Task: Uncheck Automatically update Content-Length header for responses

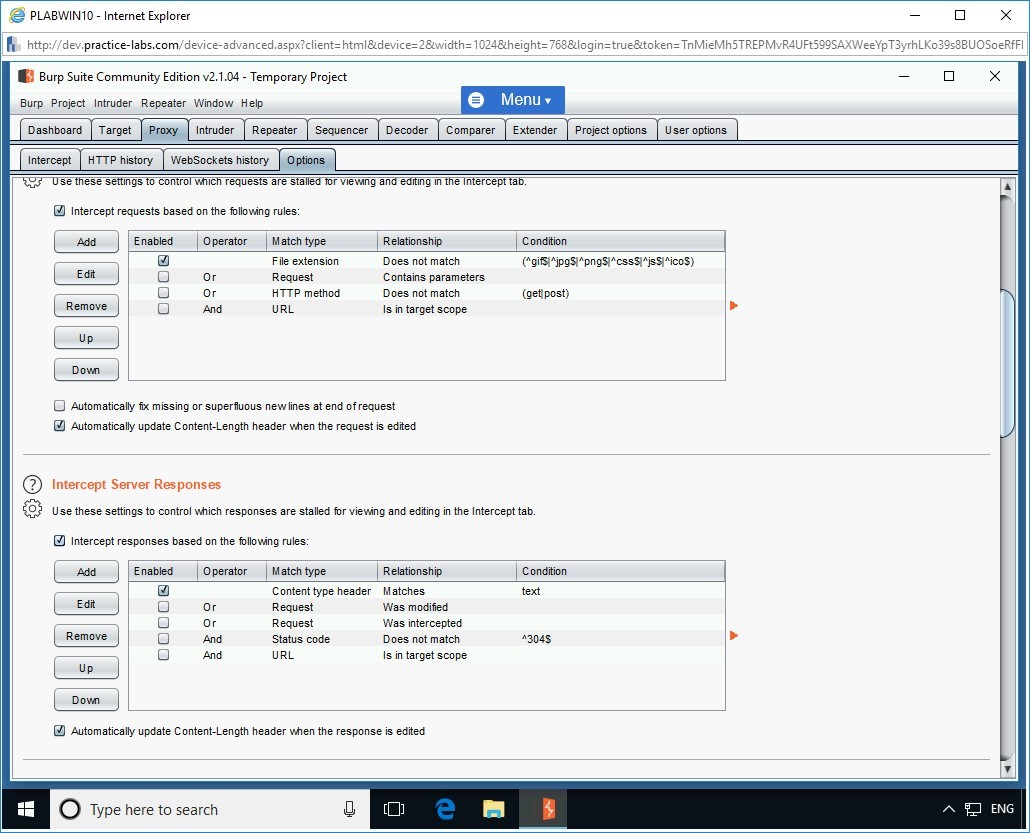Action: pos(59,731)
